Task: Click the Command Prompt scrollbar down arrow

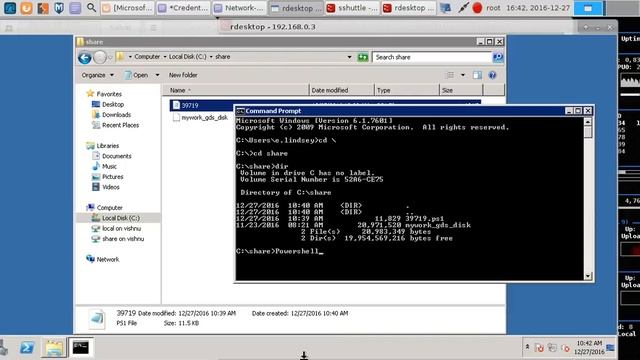Action: pyautogui.click(x=588, y=276)
